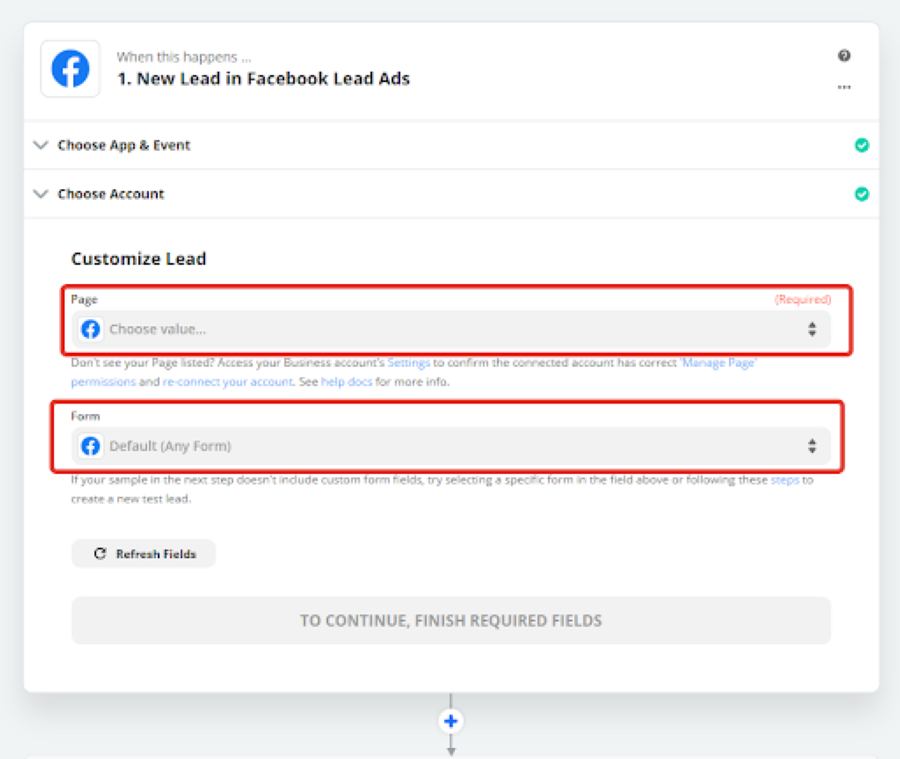Click the Facebook Lead Ads app logo
Screen dimensions: 900x759
(70, 69)
